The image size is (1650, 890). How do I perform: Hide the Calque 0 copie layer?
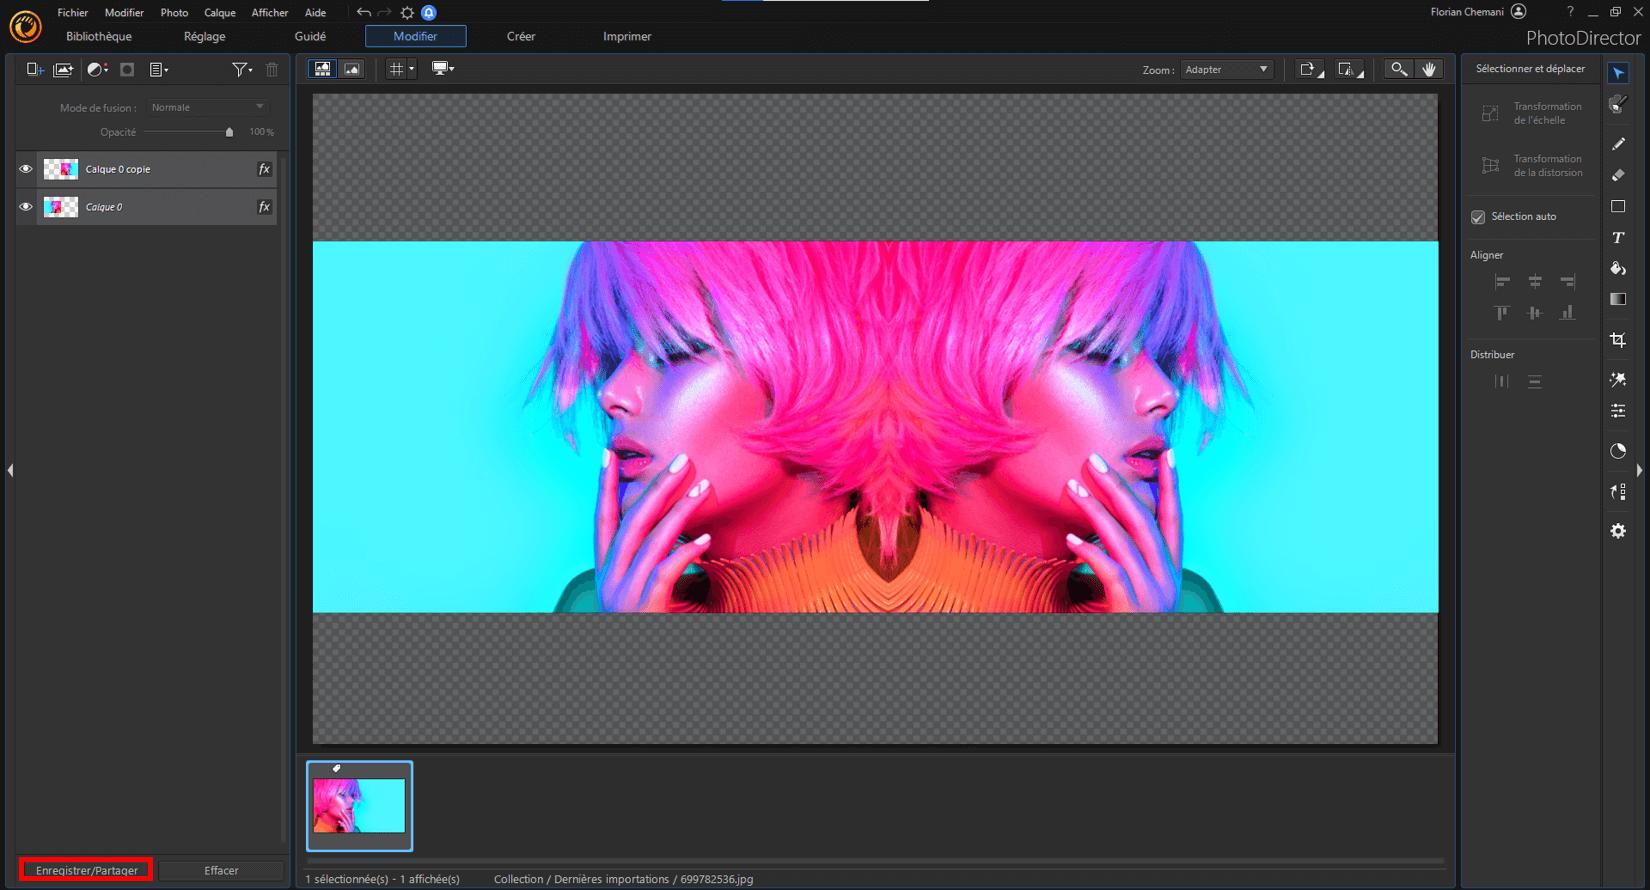26,169
